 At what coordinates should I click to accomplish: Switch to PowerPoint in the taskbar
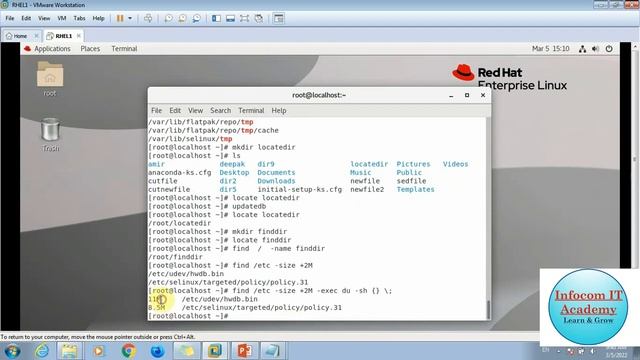[x=244, y=351]
